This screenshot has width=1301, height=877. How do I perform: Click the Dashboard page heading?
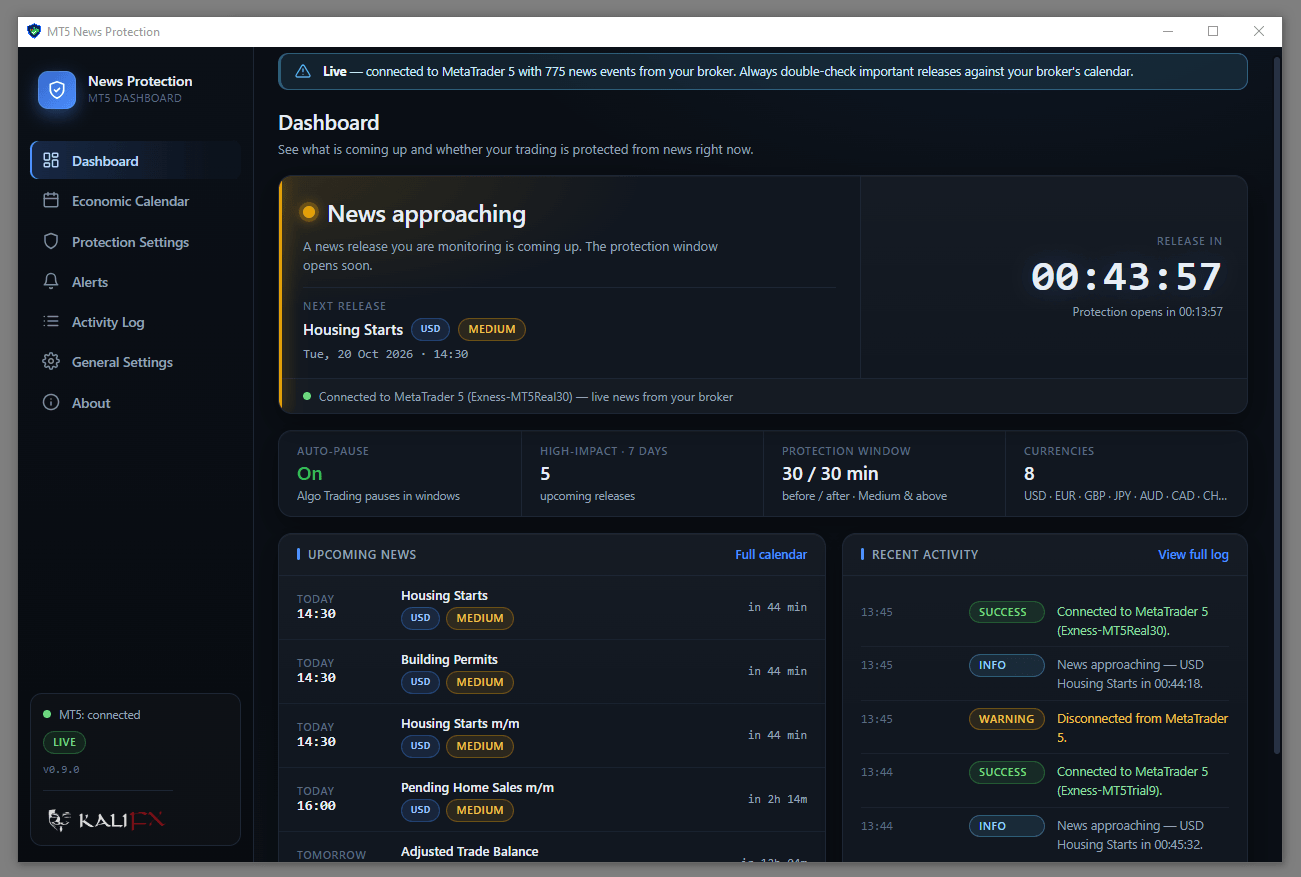coord(329,123)
